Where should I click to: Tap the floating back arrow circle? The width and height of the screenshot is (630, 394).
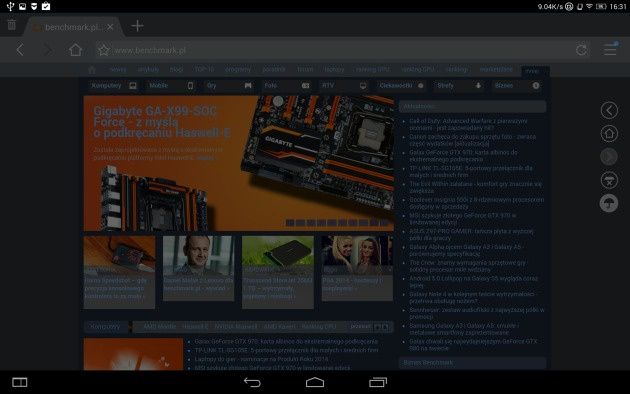pyautogui.click(x=609, y=110)
